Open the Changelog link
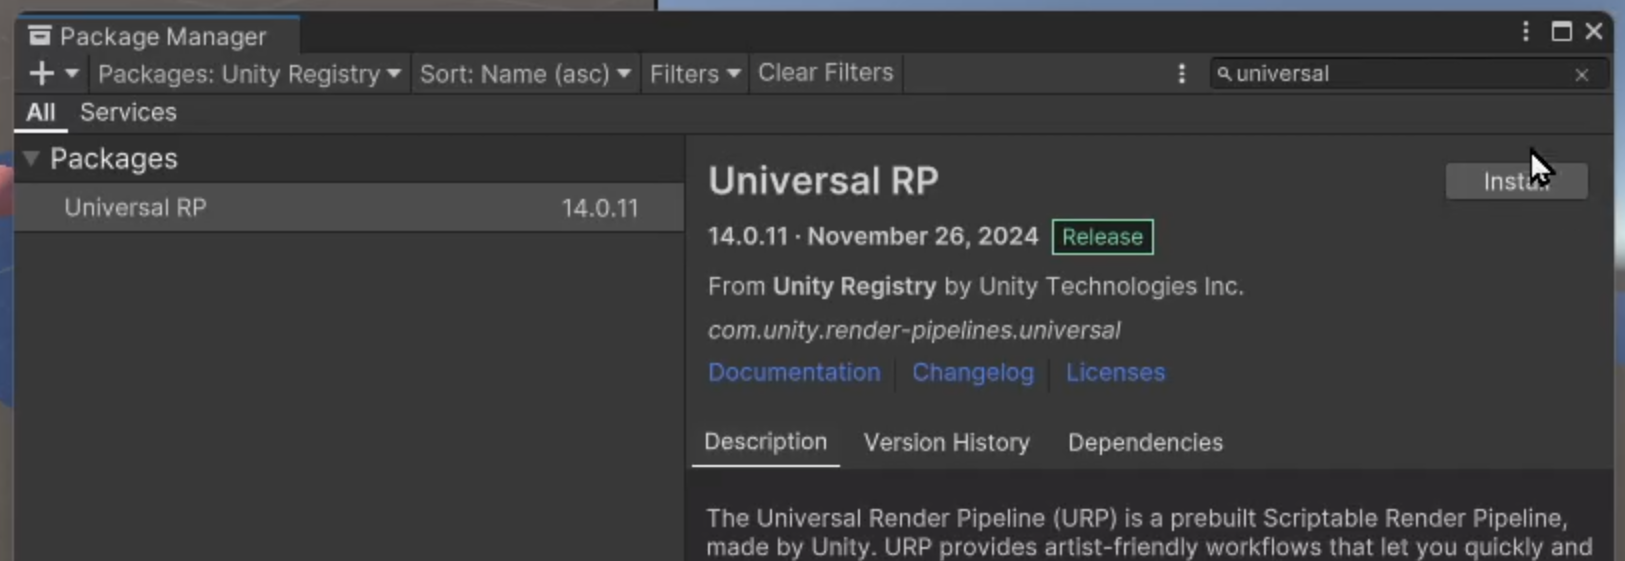 (x=973, y=372)
